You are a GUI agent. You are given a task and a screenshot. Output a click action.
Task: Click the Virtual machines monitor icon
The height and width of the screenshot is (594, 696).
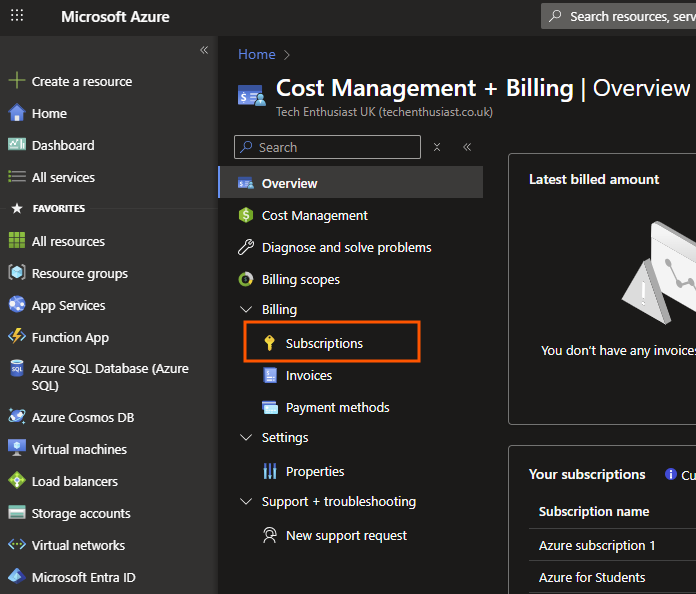pyautogui.click(x=16, y=449)
